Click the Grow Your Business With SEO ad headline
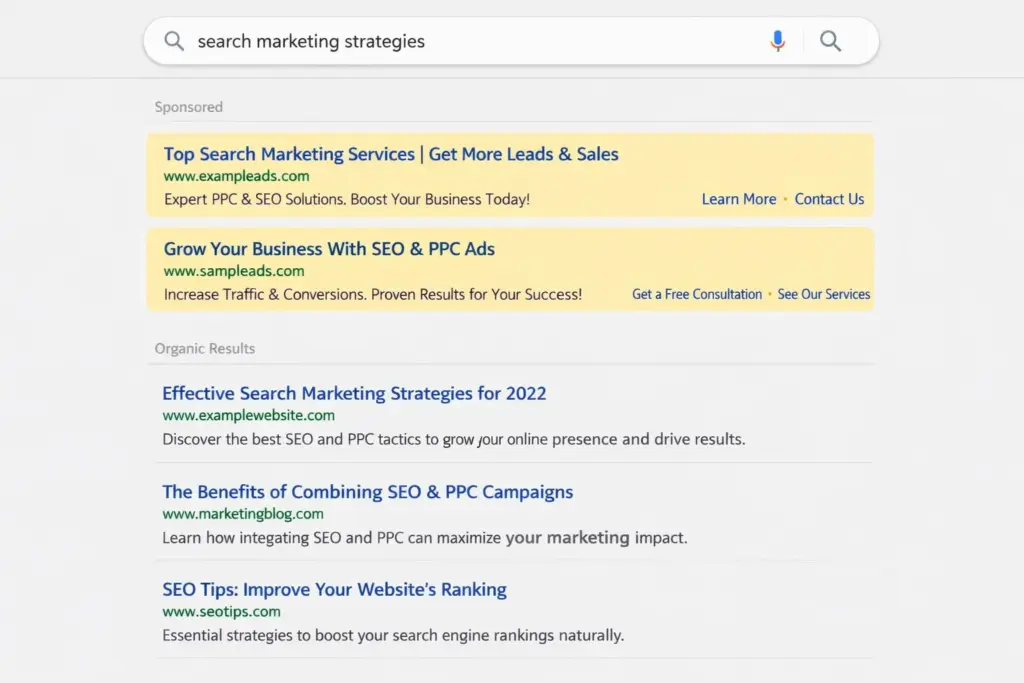1024x683 pixels. tap(329, 249)
